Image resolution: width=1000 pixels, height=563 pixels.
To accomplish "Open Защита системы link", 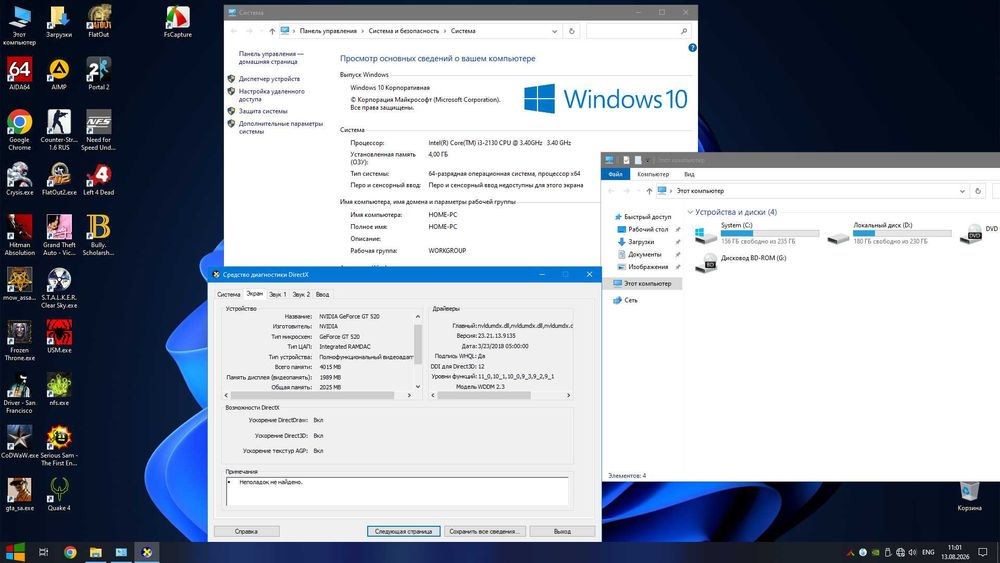I will point(263,111).
